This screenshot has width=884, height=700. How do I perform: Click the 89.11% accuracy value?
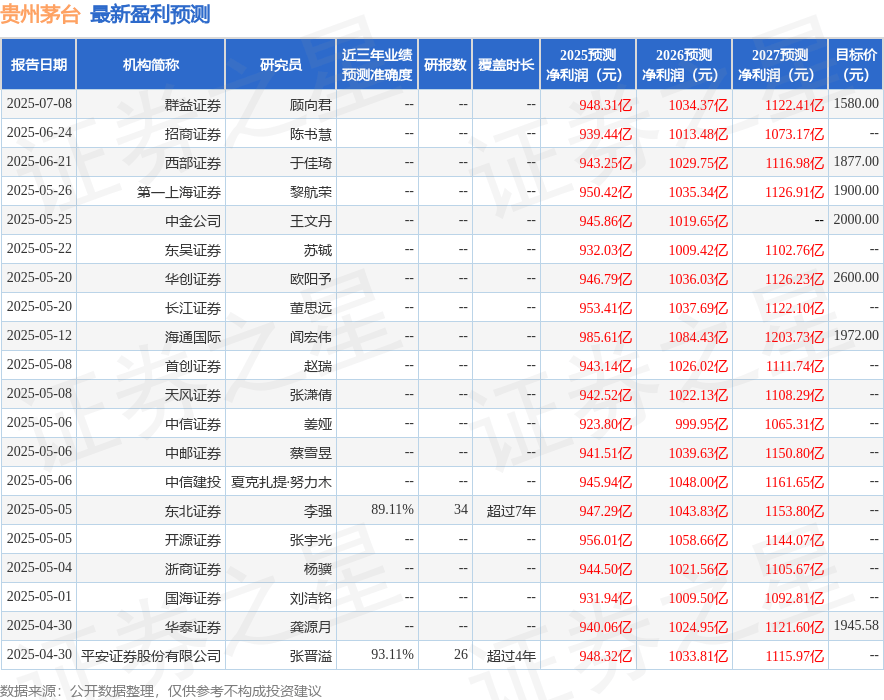(x=390, y=511)
